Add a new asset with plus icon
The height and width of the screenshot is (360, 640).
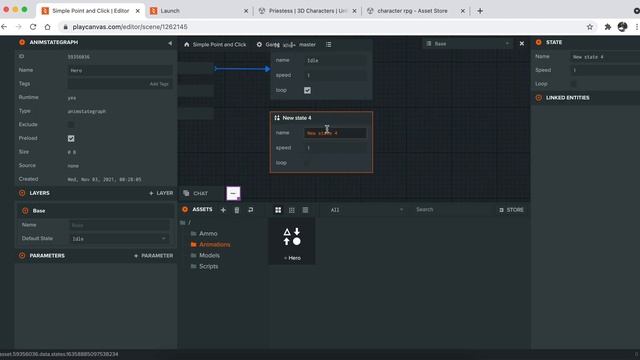[x=223, y=210]
